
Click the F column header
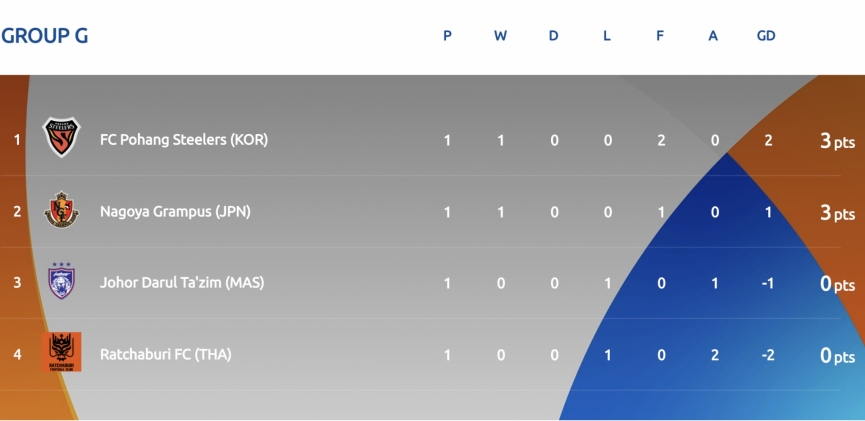pos(660,36)
